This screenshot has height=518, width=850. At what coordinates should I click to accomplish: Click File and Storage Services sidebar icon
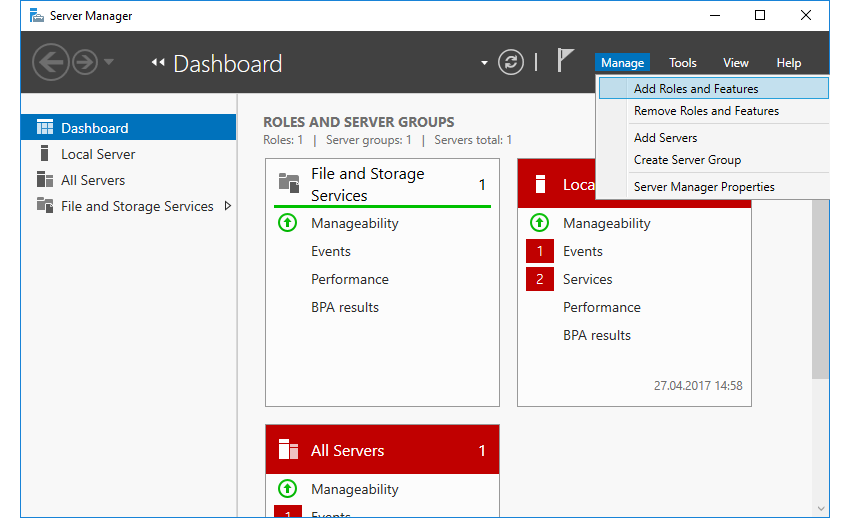pos(44,205)
